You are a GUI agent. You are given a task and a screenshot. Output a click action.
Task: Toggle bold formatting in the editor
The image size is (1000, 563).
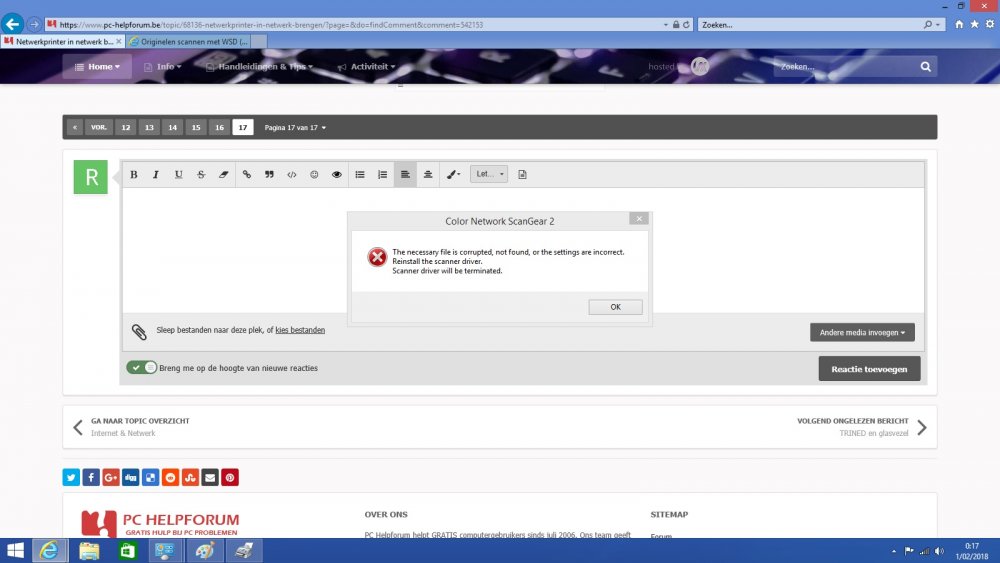coord(134,175)
